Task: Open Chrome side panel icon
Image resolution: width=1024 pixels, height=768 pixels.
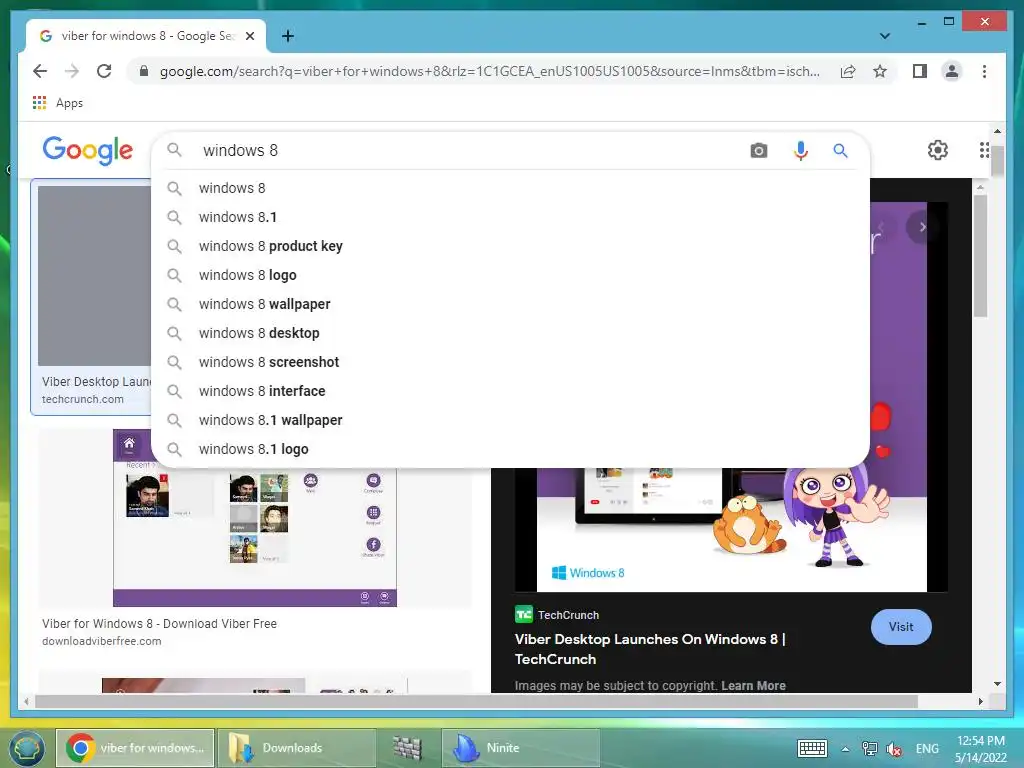Action: point(920,71)
